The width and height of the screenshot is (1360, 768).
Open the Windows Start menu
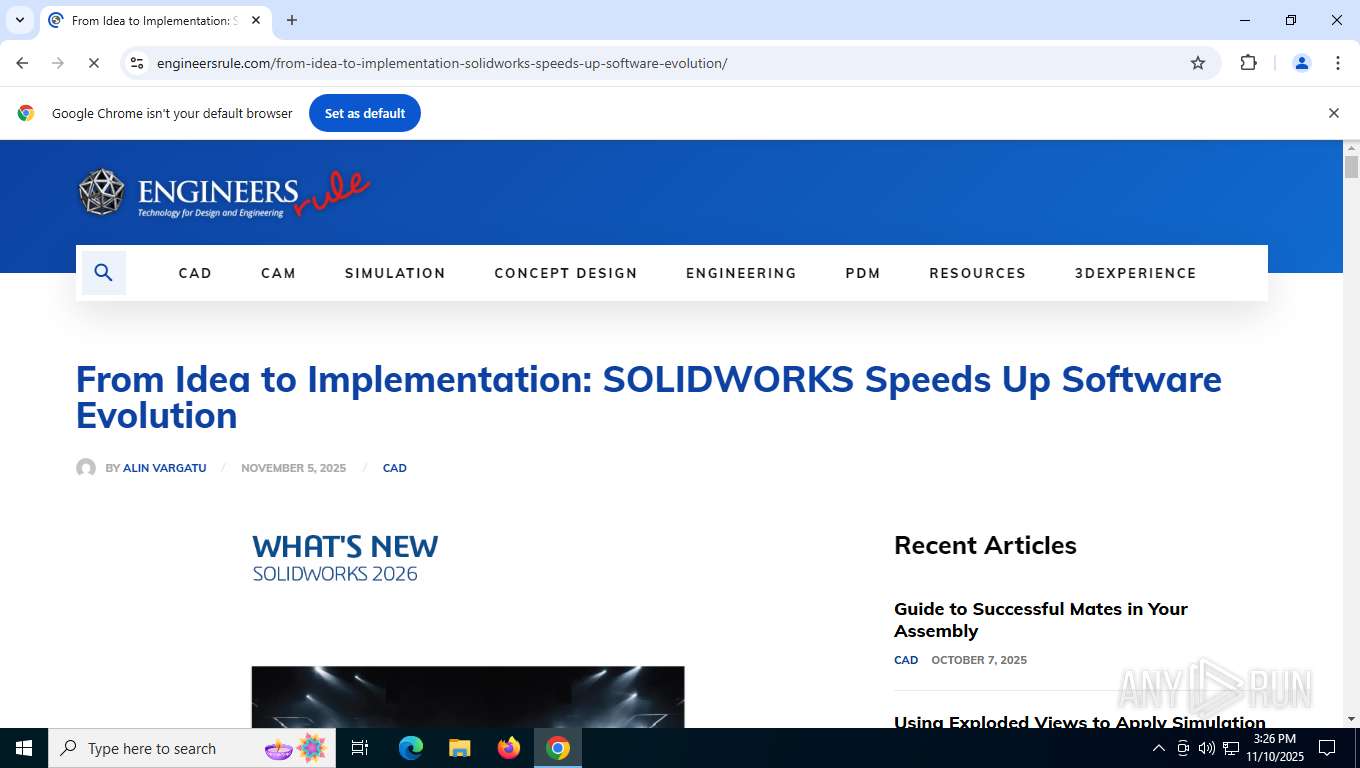[x=24, y=748]
